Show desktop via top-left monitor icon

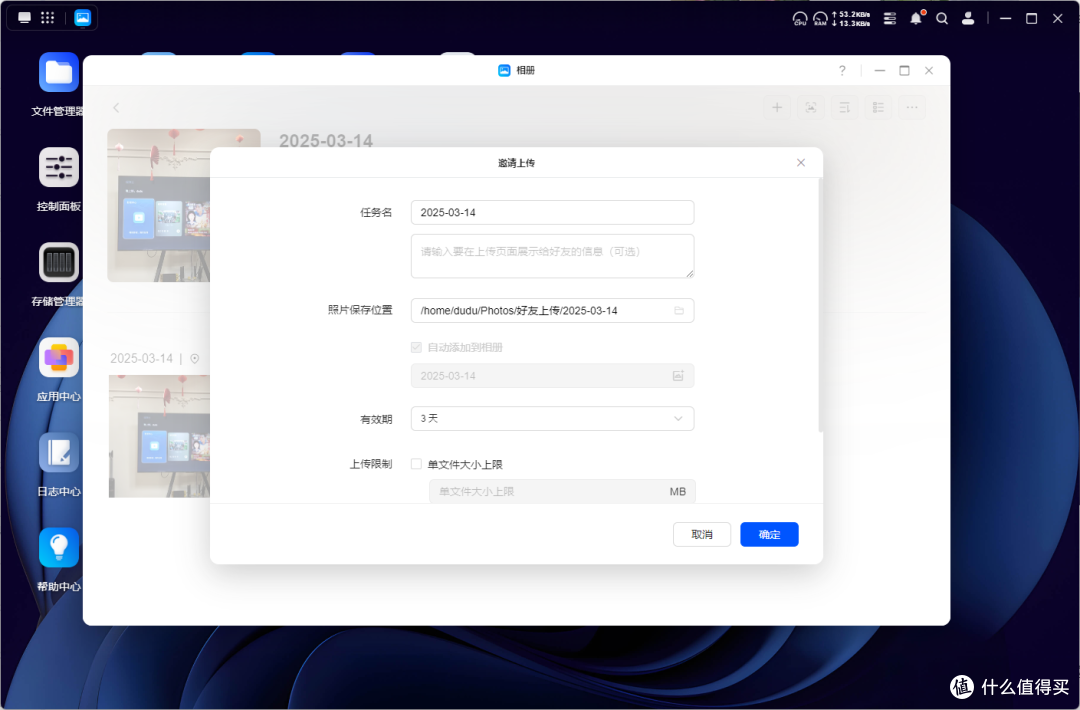(x=24, y=18)
